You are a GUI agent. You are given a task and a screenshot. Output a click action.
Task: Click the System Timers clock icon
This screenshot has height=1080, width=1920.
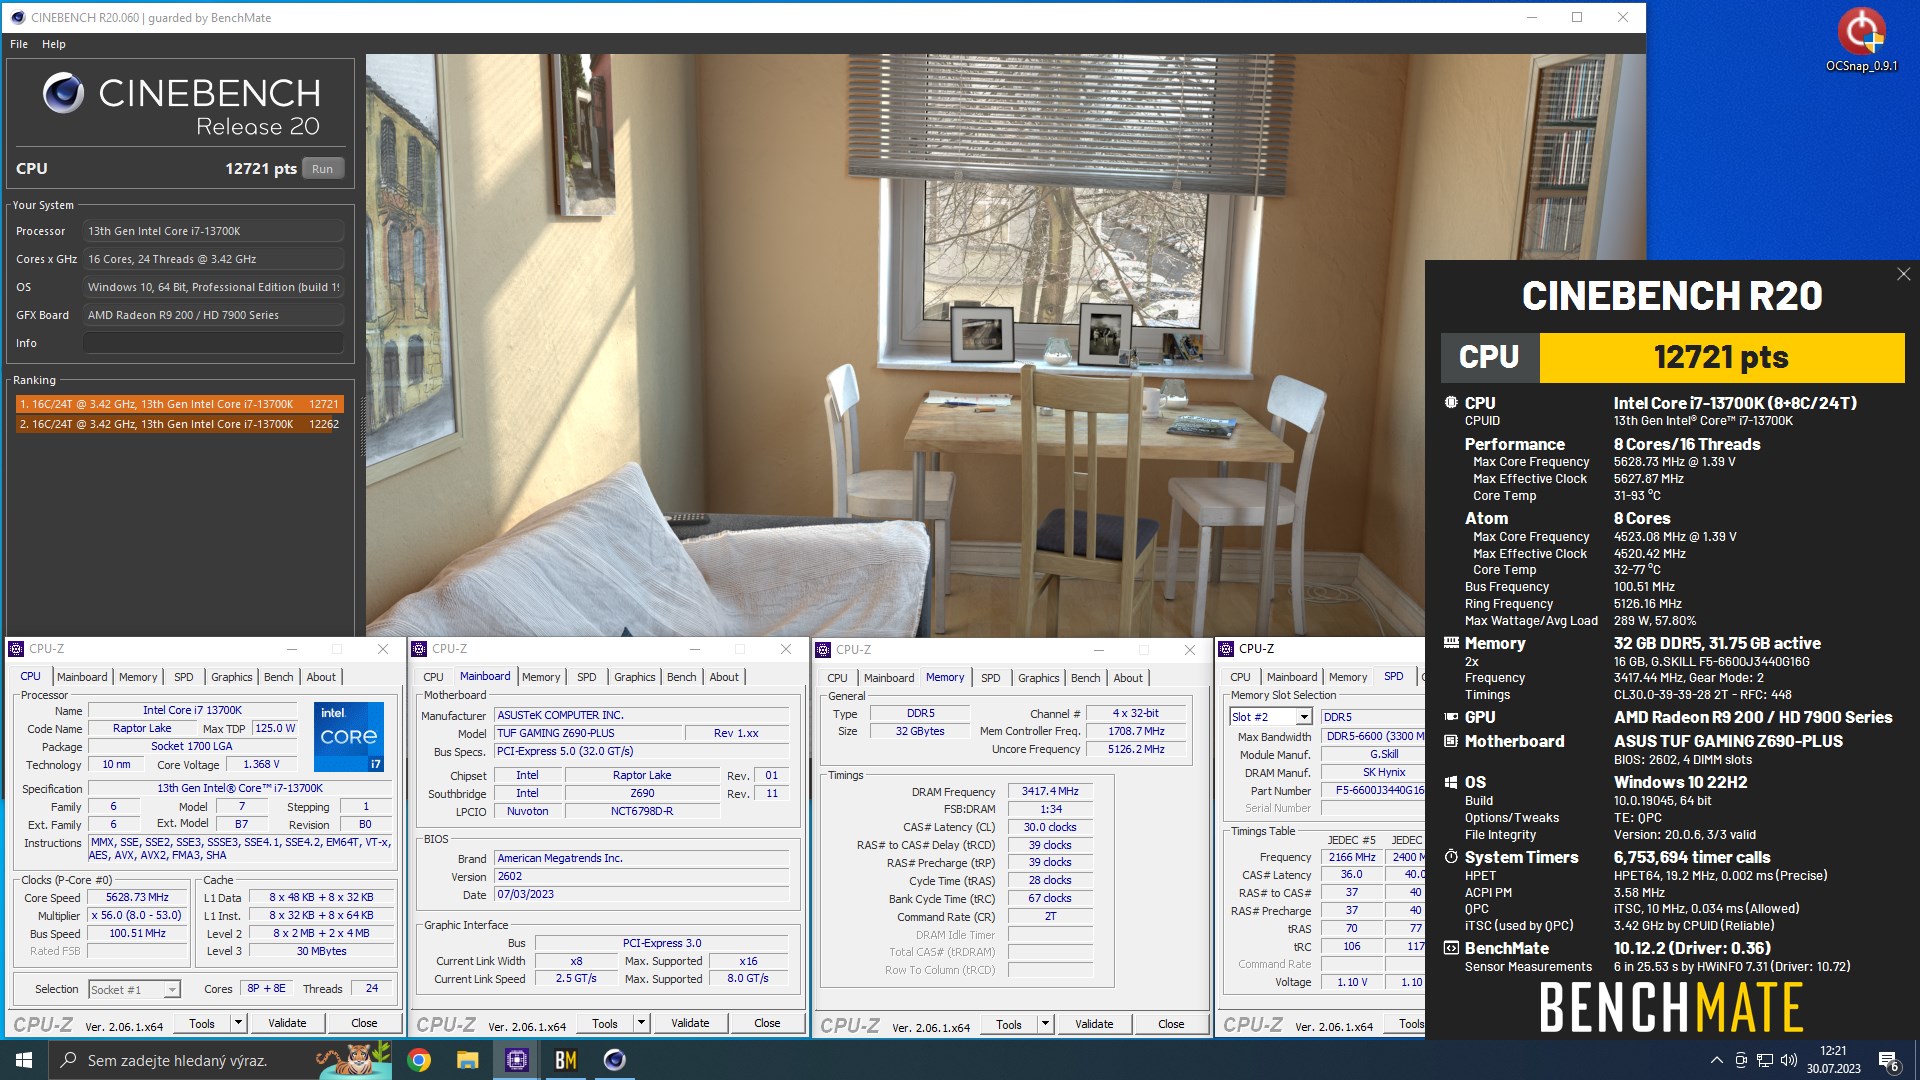[1451, 857]
